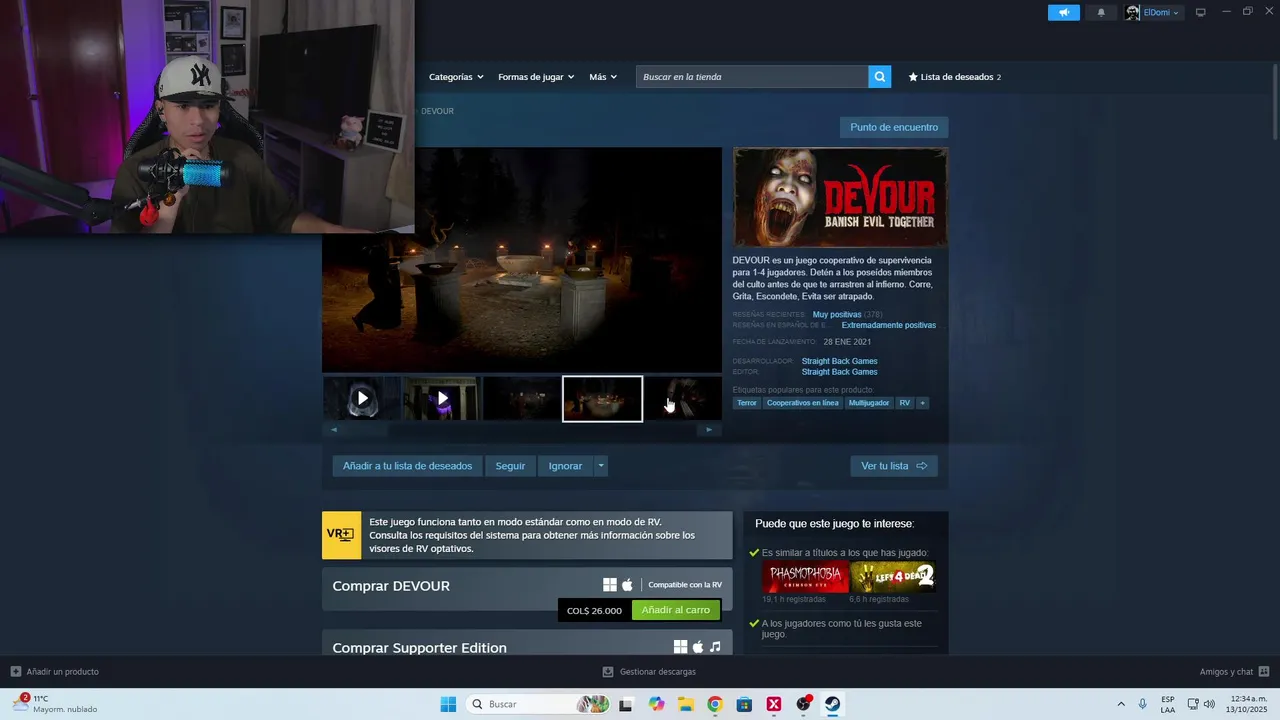Open the weather widget showing 11°C
The image size is (1280, 720).
55,704
